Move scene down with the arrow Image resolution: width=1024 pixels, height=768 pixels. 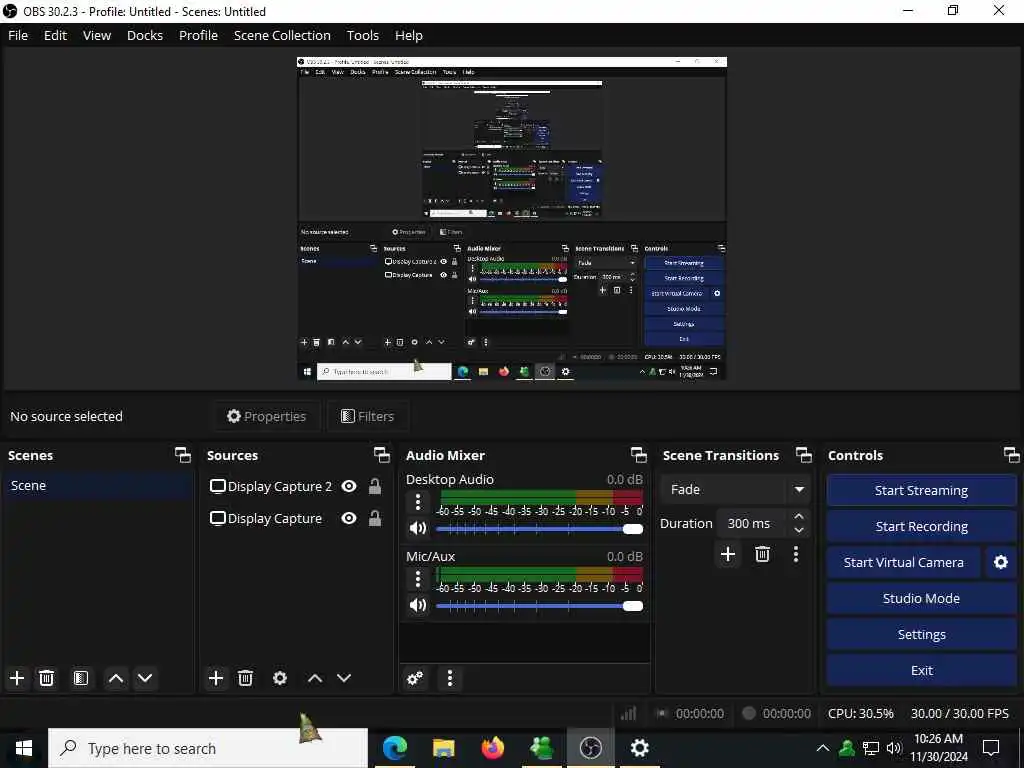point(145,678)
